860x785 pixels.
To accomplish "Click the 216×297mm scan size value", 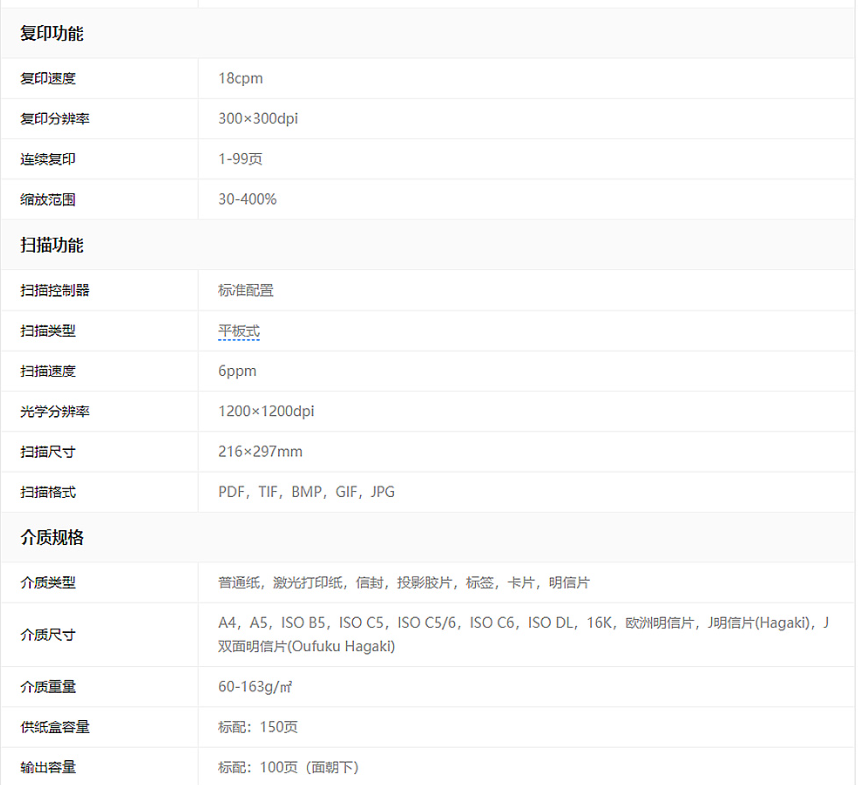I will click(x=260, y=452).
